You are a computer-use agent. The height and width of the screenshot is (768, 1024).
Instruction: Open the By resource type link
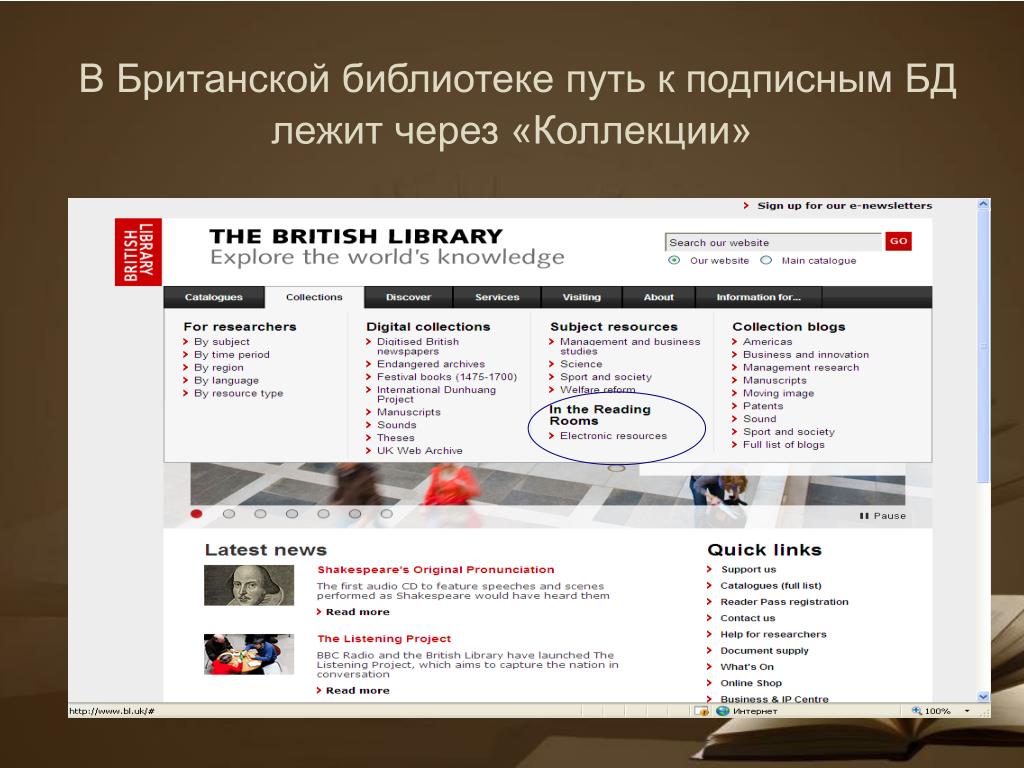coord(238,393)
